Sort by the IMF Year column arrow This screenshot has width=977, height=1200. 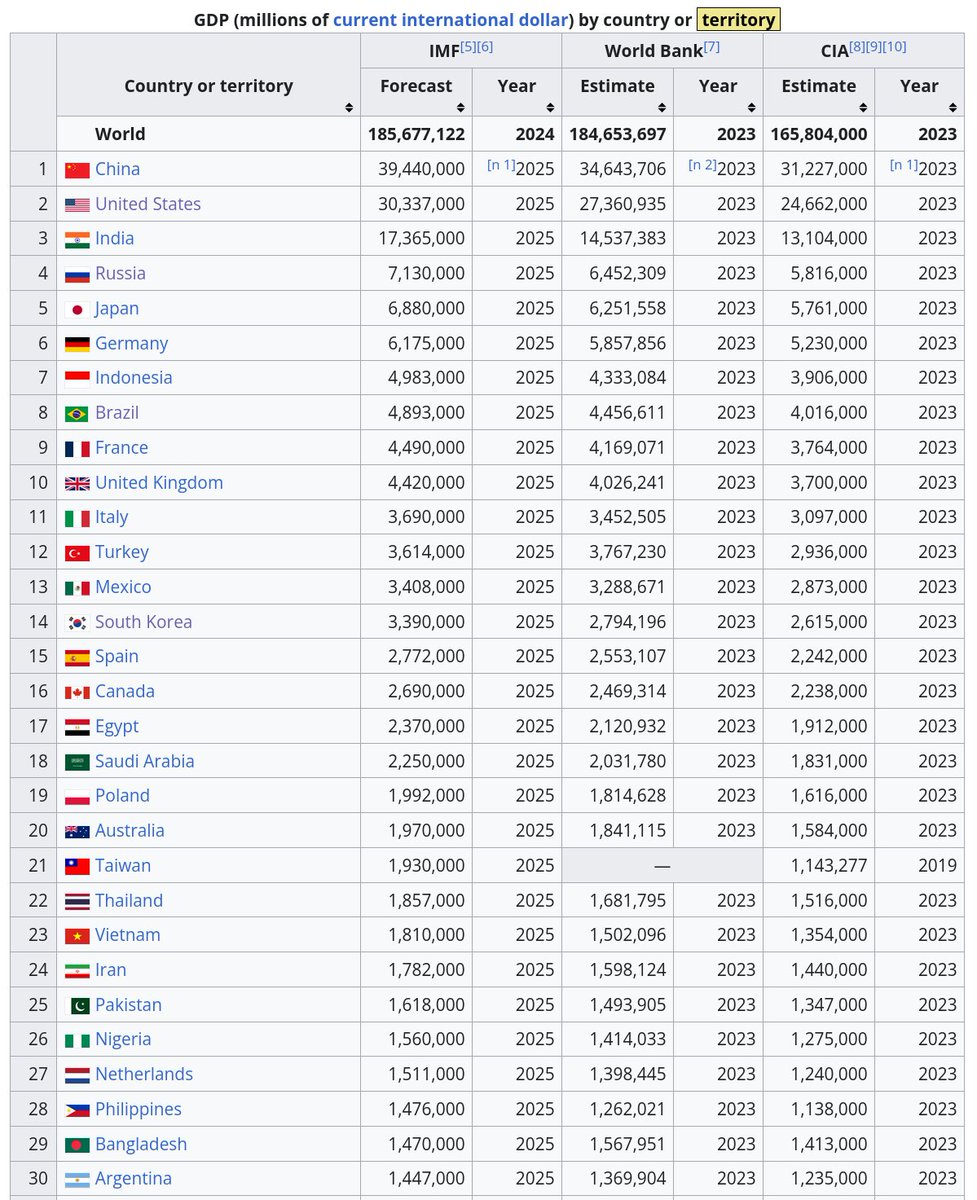click(x=551, y=107)
